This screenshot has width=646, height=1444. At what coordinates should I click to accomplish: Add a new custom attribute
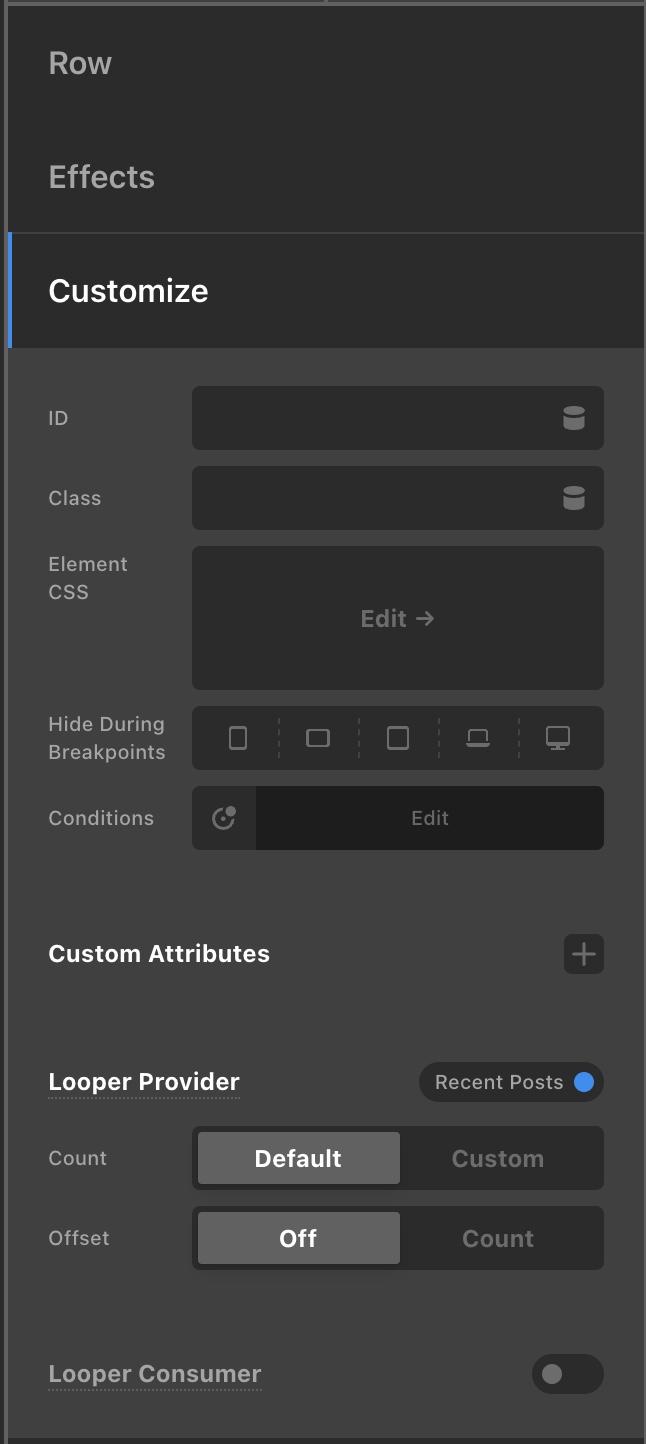(584, 954)
